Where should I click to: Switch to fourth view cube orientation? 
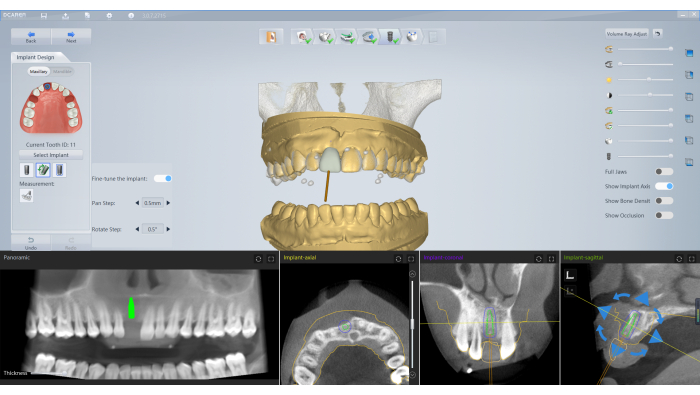pos(689,118)
